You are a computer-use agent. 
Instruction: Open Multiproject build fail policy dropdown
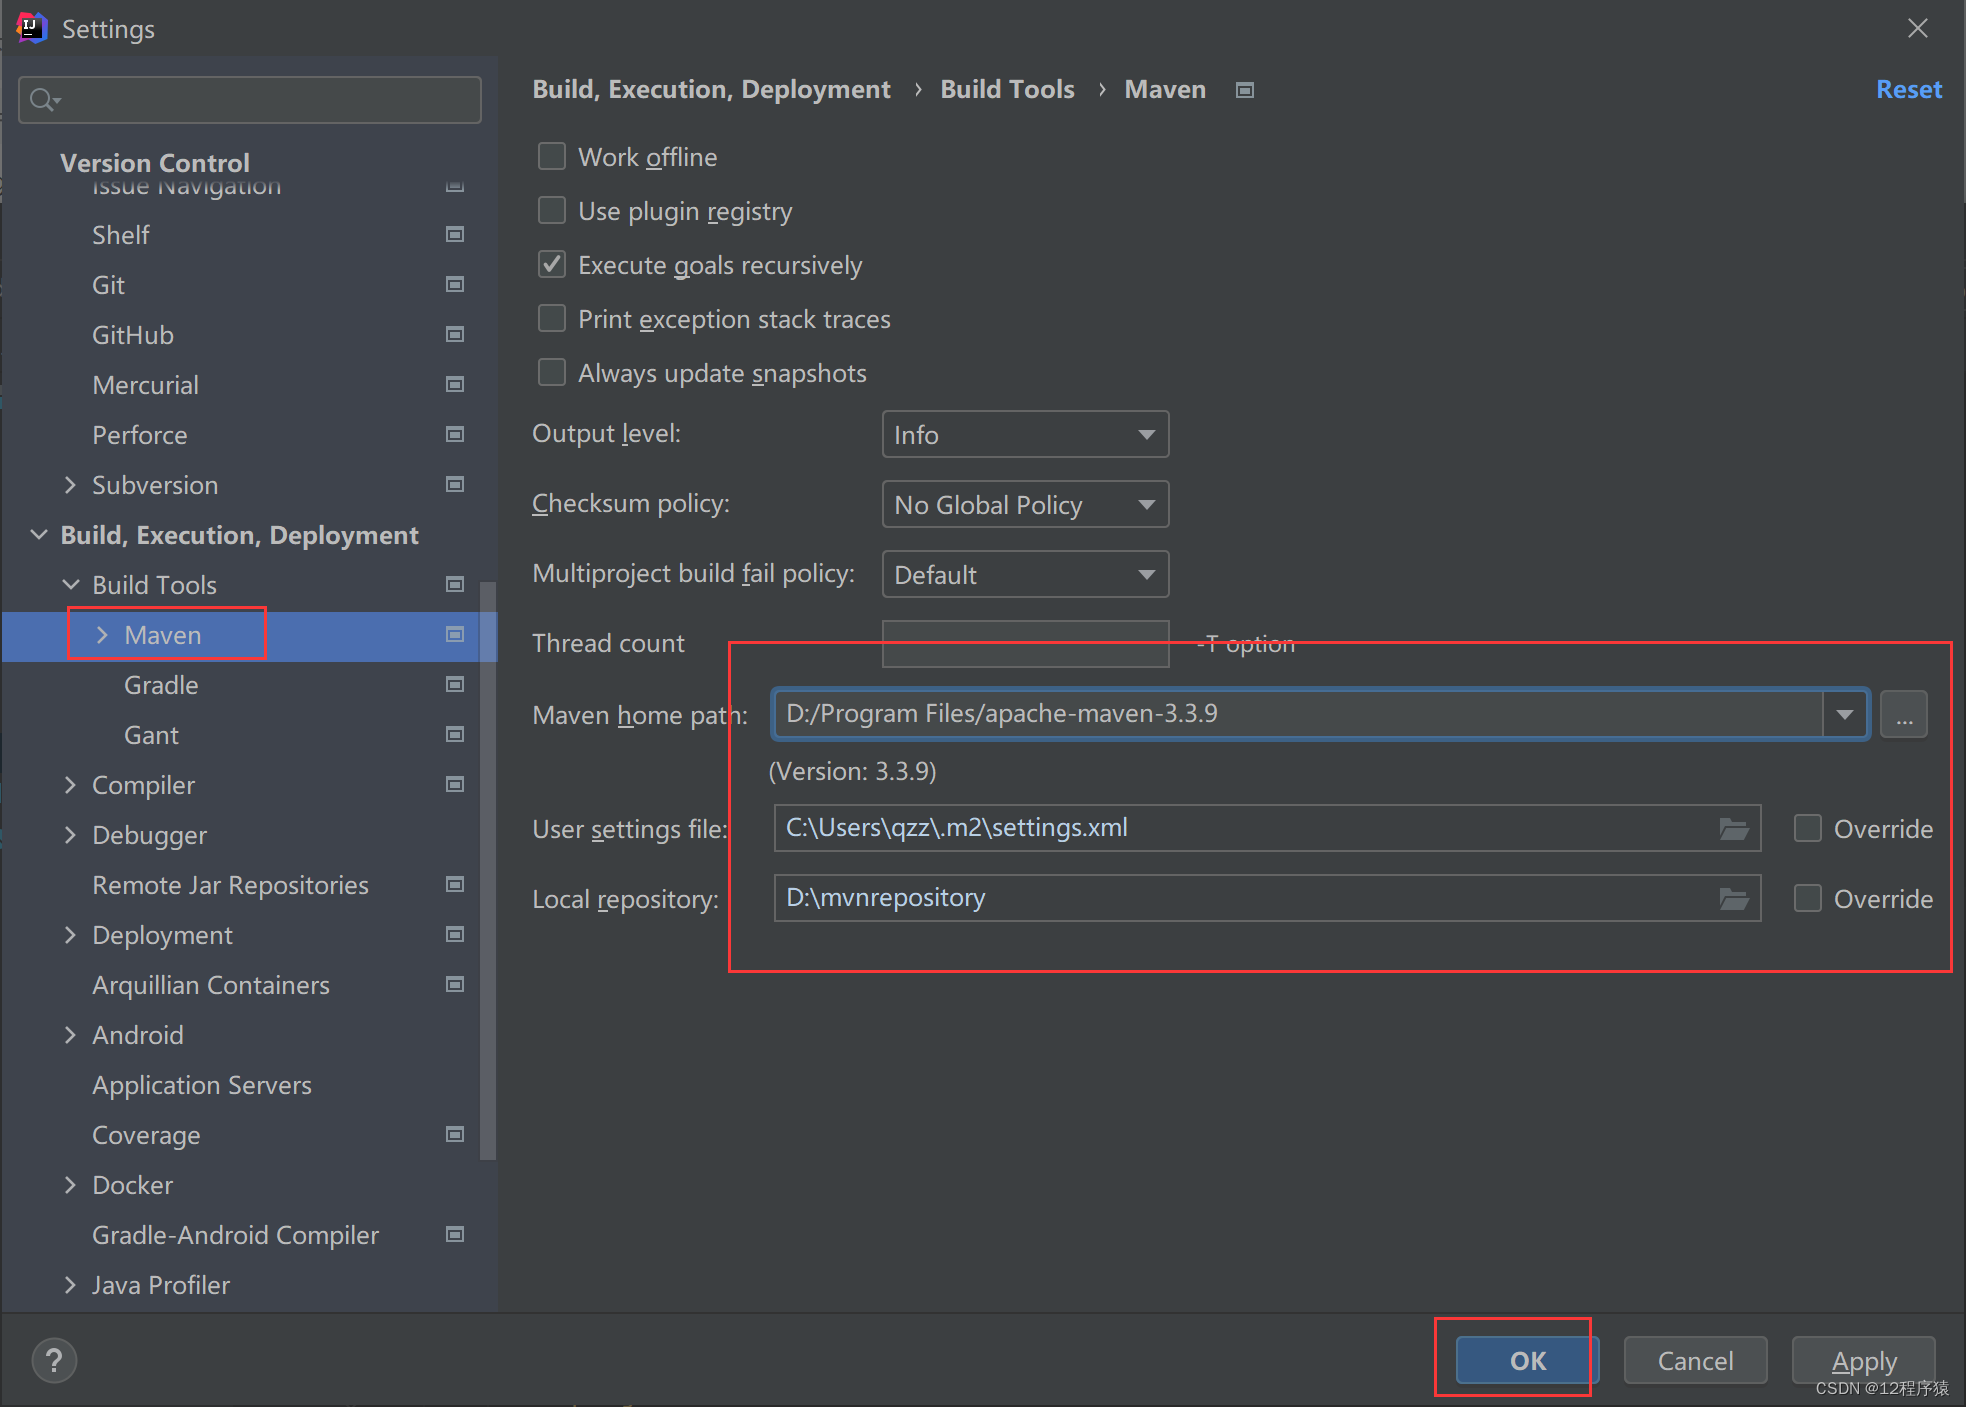[1025, 574]
